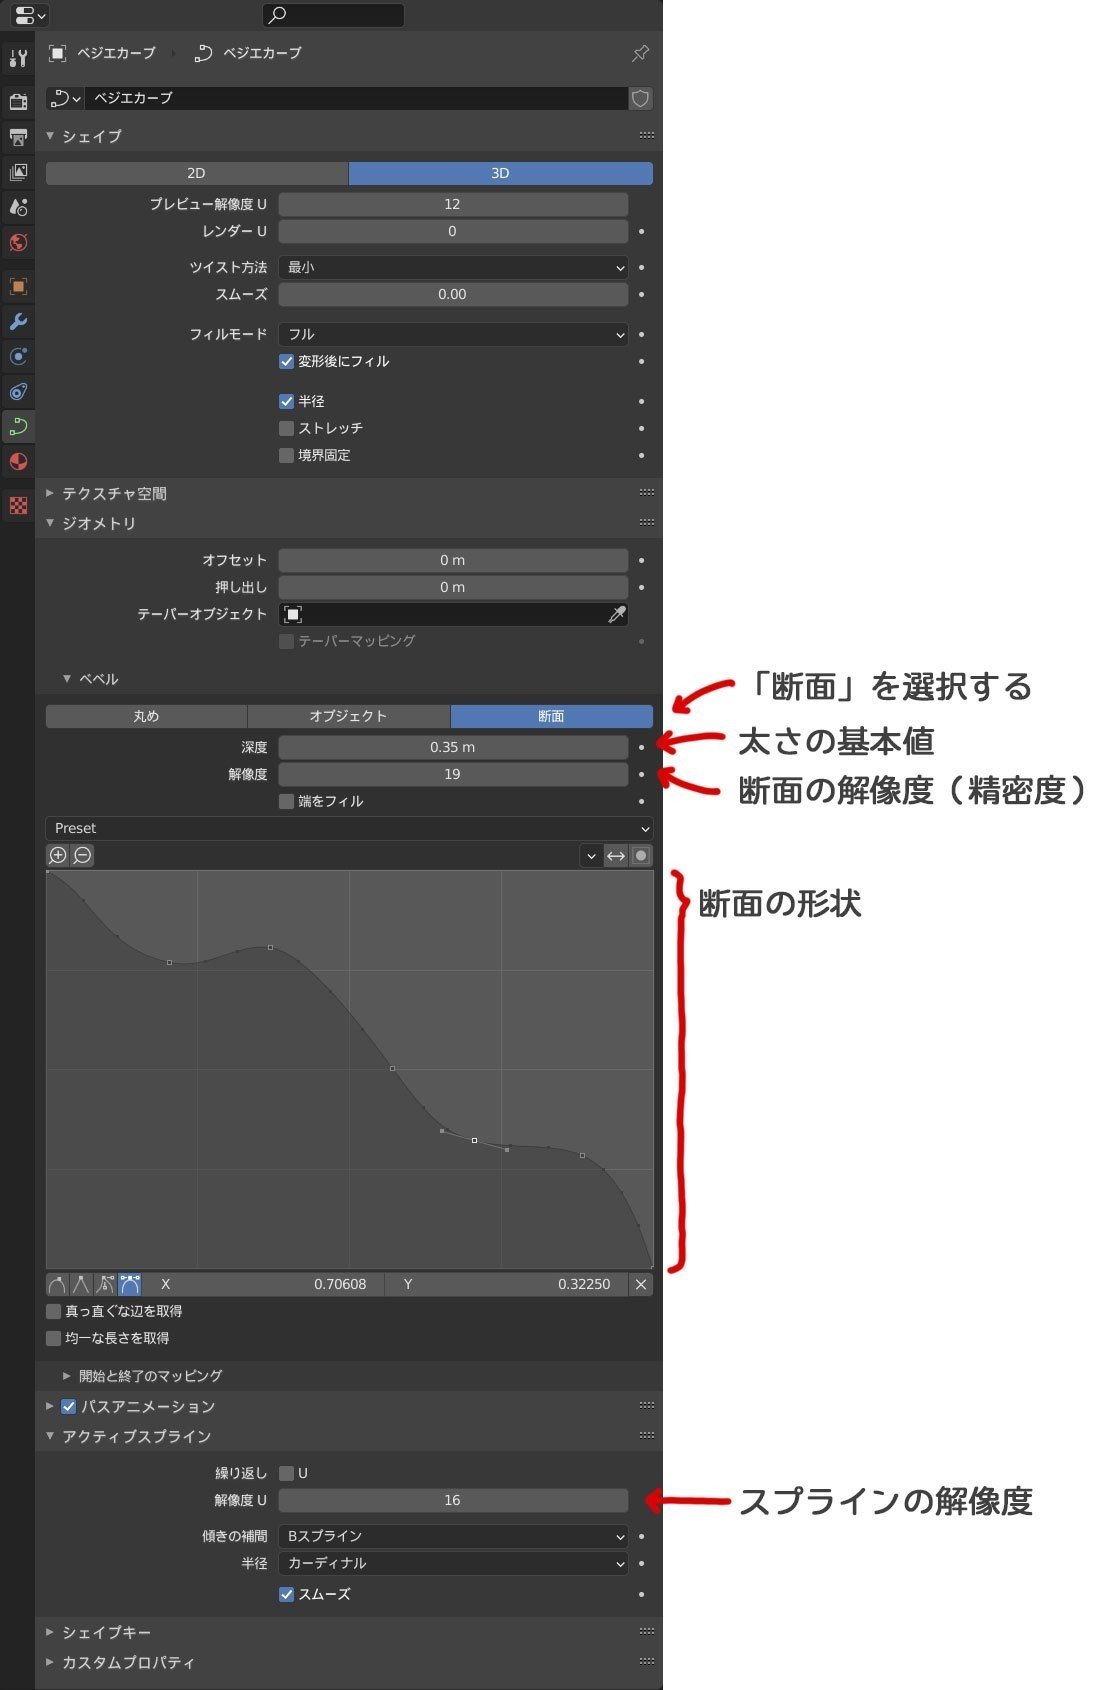Open the Output properties tab icon
This screenshot has width=1096, height=1690.
18,136
